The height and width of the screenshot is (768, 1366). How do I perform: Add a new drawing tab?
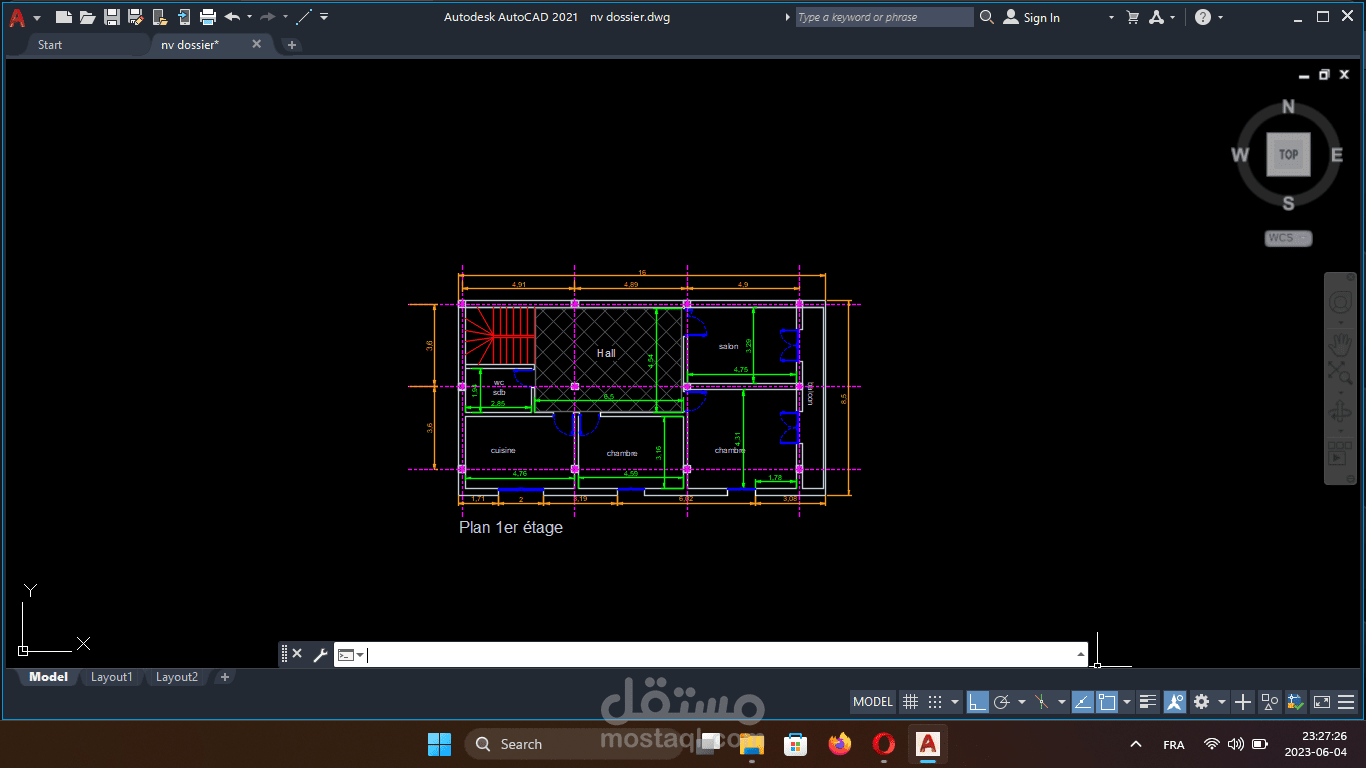[291, 45]
